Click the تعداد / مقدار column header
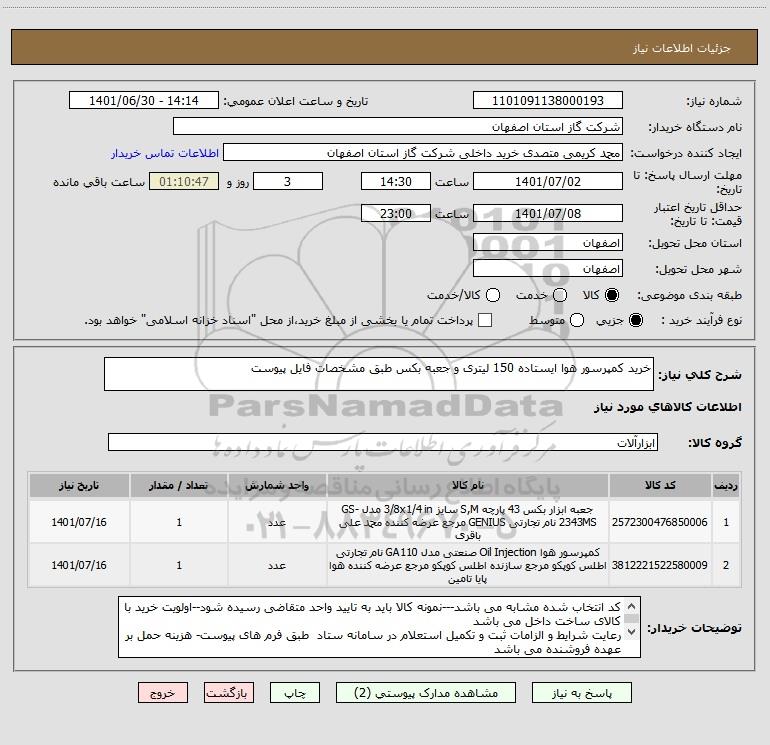 pos(179,485)
